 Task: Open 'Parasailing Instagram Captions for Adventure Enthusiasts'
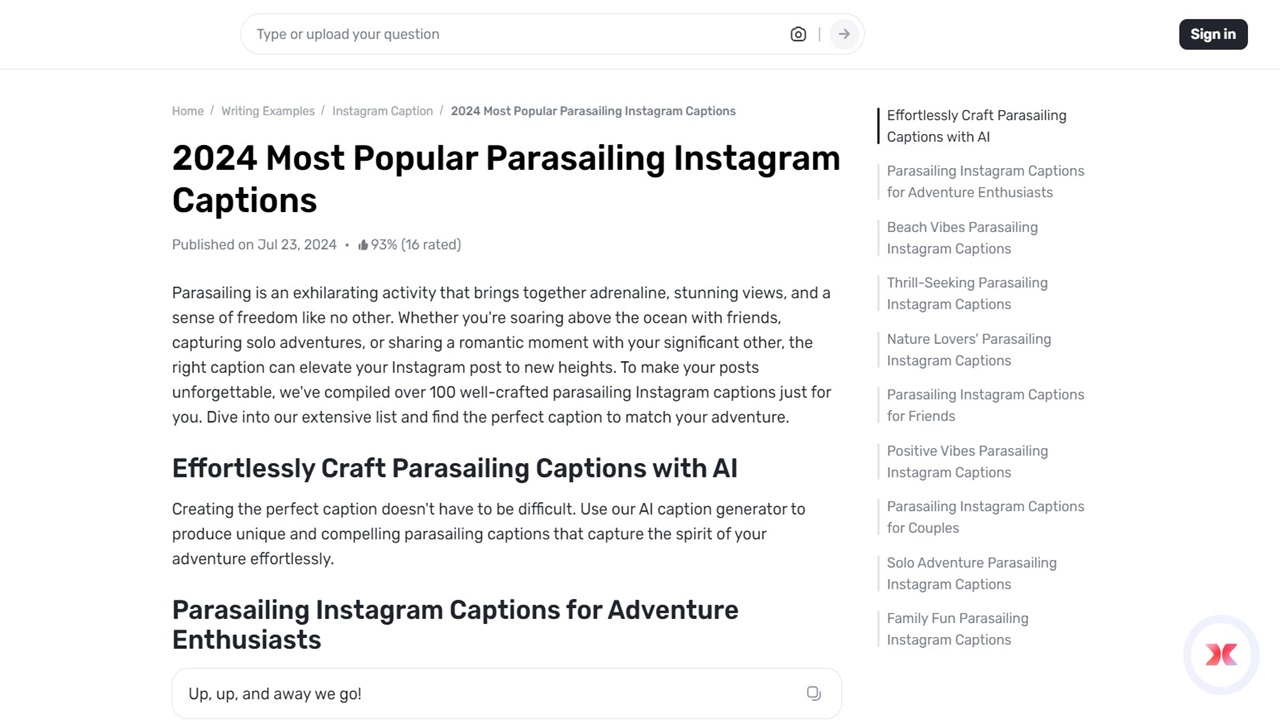tap(985, 181)
